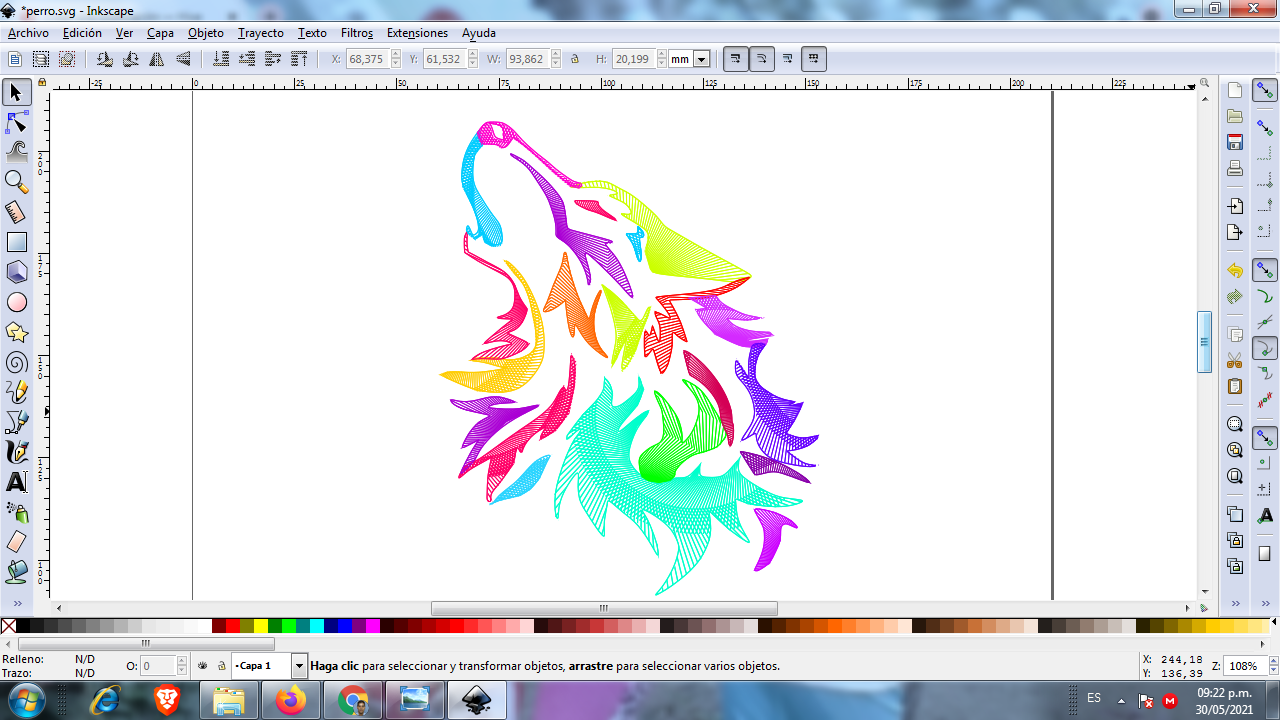Click Zoom to fit drawing icon

point(1235,450)
